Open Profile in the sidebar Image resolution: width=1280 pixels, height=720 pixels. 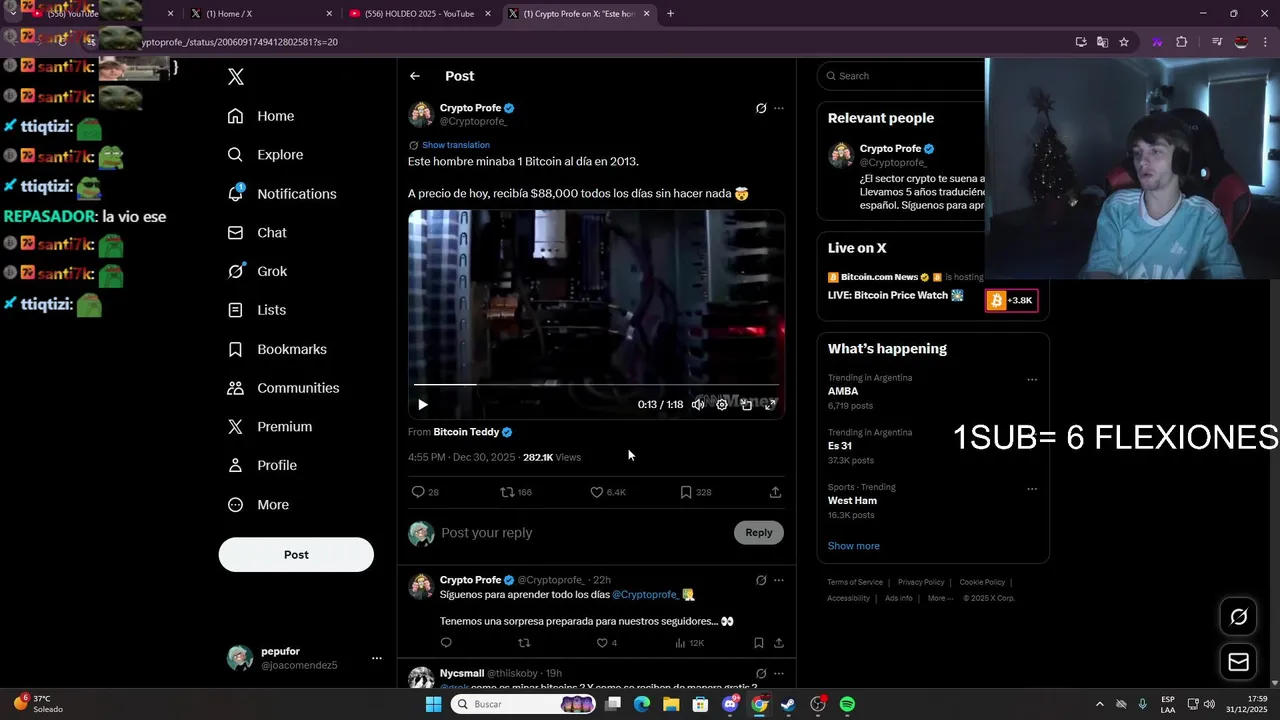tap(262, 466)
